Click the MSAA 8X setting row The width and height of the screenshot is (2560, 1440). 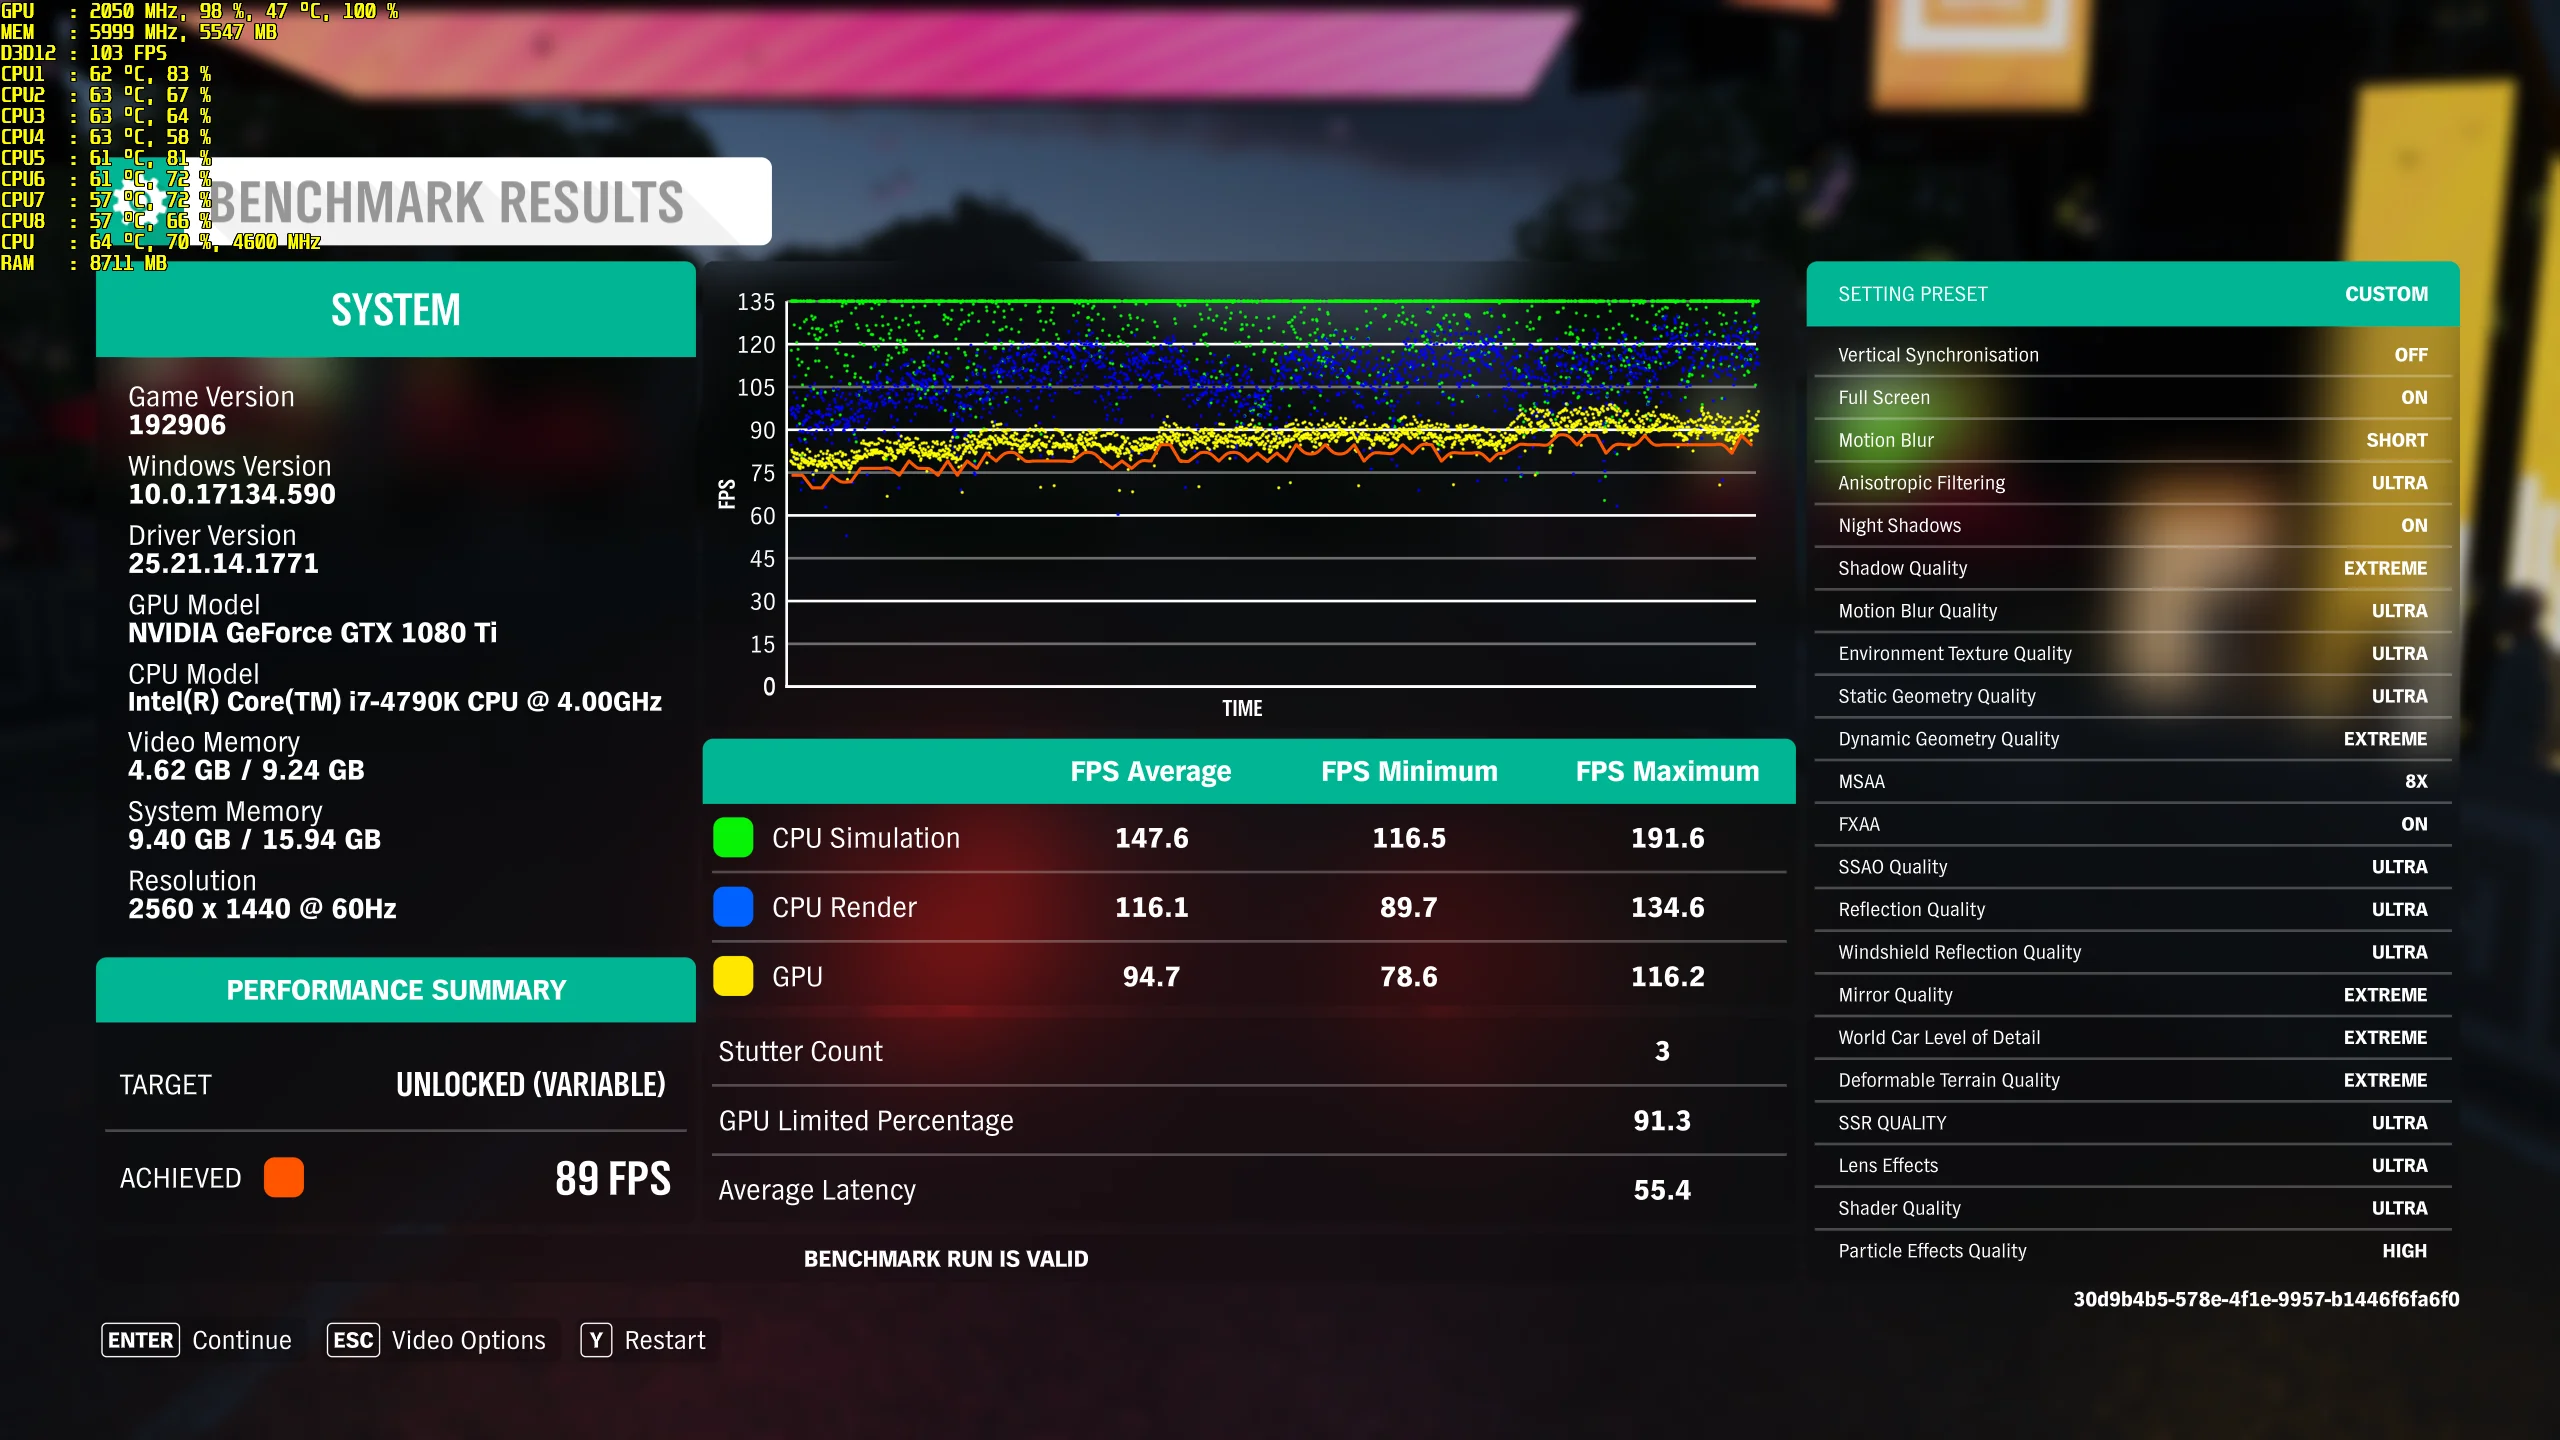2133,782
